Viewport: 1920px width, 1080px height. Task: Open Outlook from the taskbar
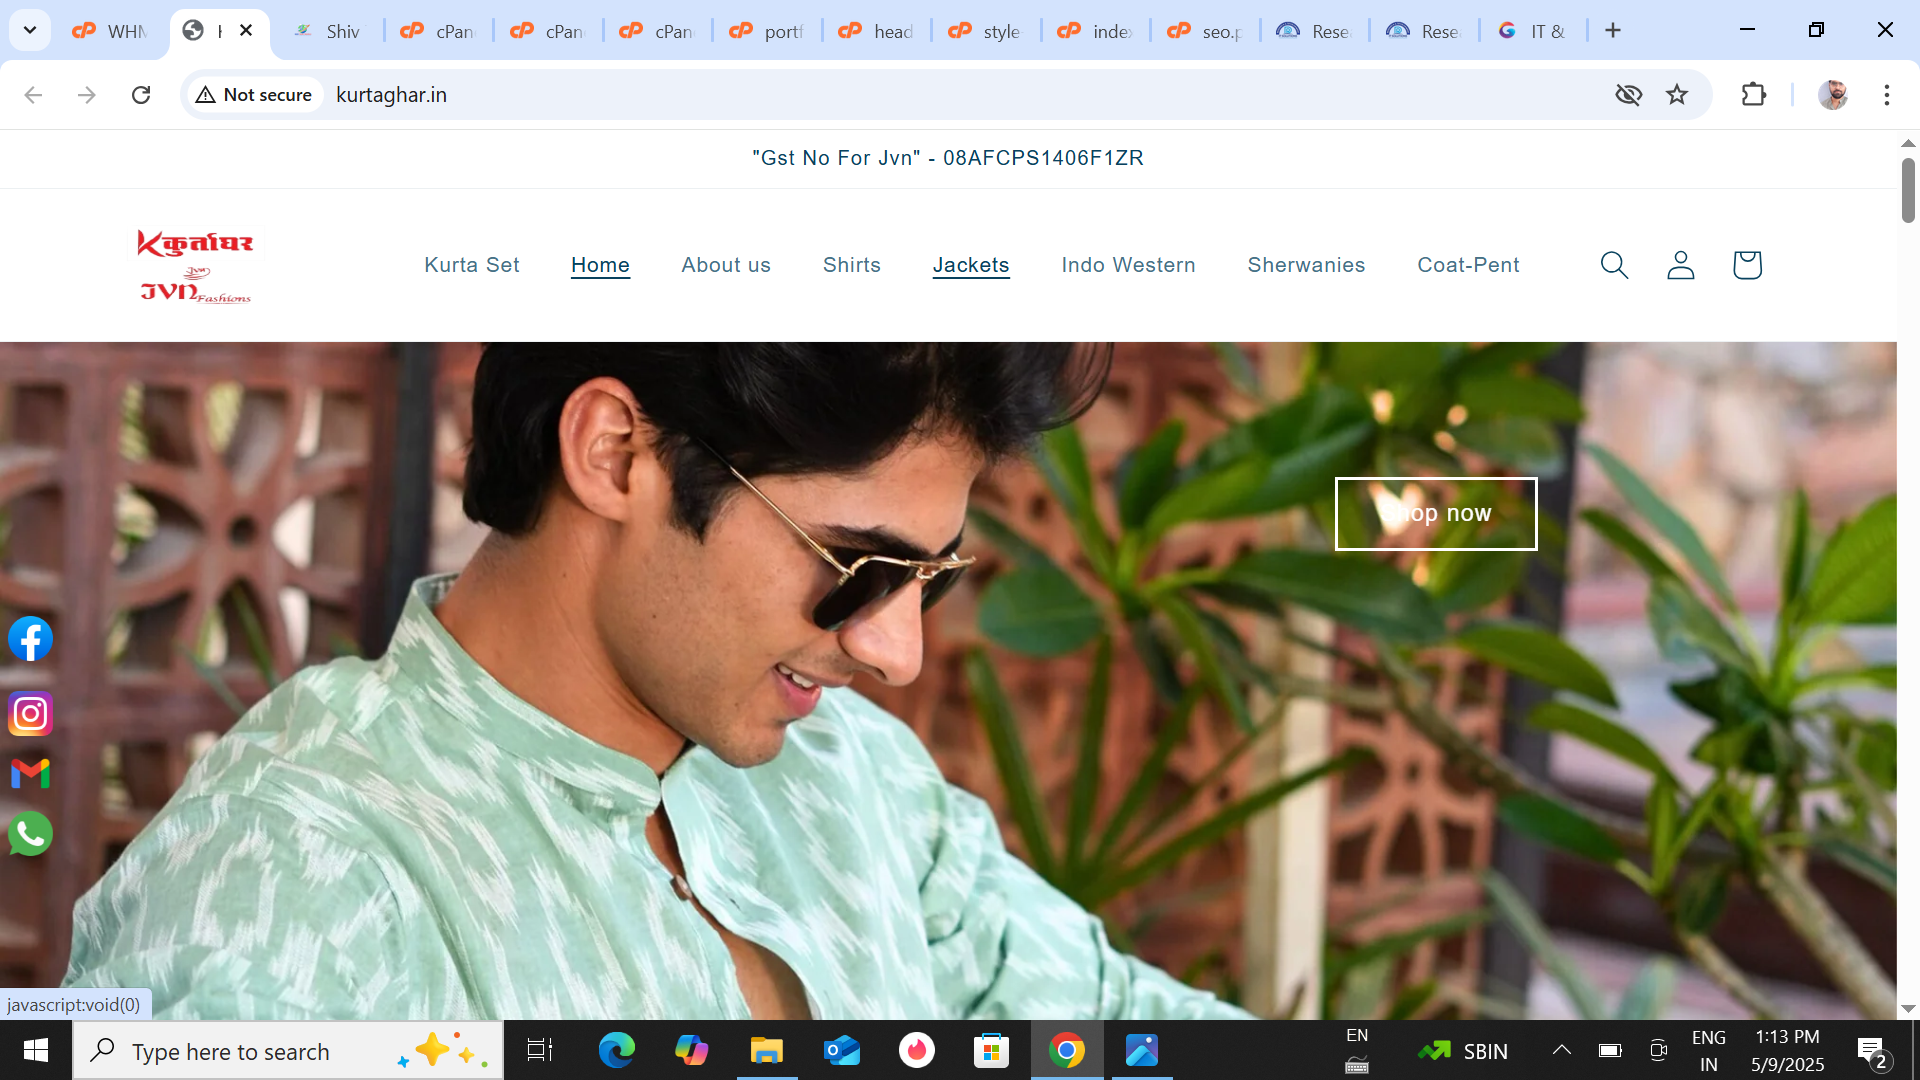[x=842, y=1050]
